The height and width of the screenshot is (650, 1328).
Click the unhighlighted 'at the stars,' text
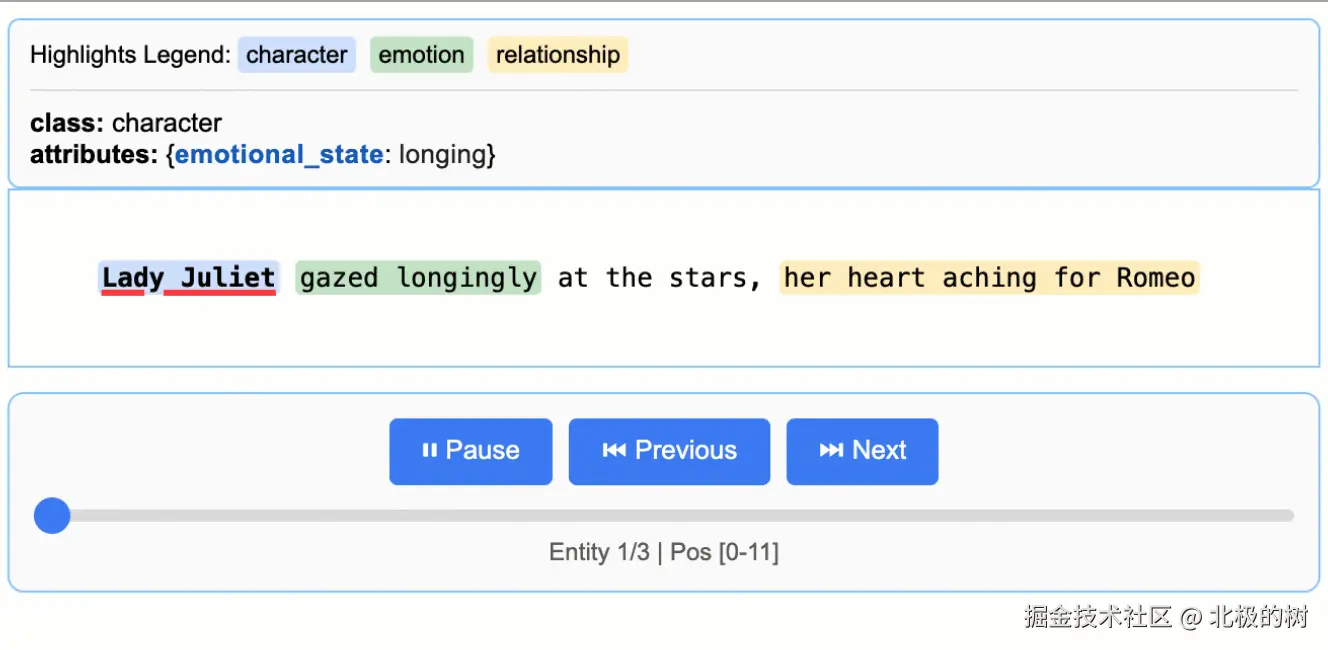pyautogui.click(x=660, y=277)
